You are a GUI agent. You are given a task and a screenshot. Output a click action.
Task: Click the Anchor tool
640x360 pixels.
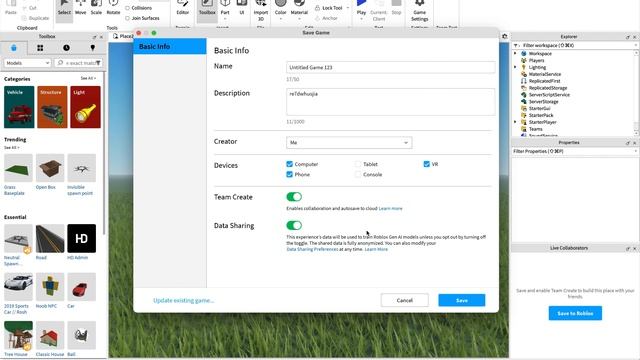(326, 18)
